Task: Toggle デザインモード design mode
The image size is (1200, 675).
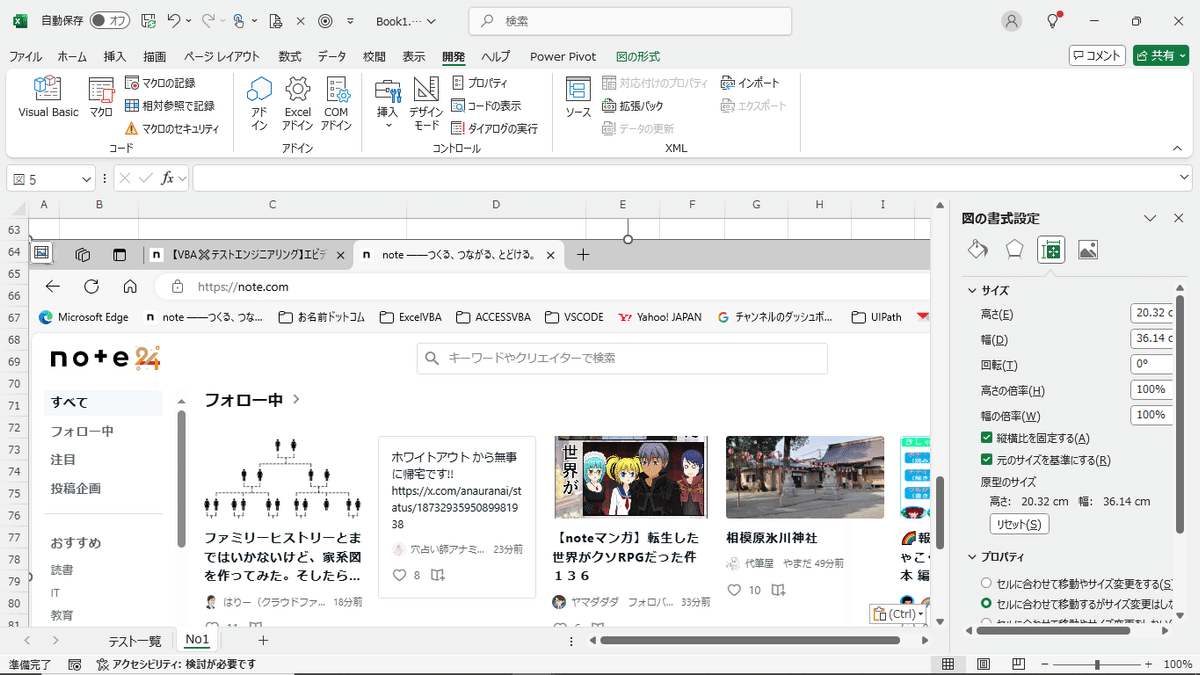Action: [426, 103]
